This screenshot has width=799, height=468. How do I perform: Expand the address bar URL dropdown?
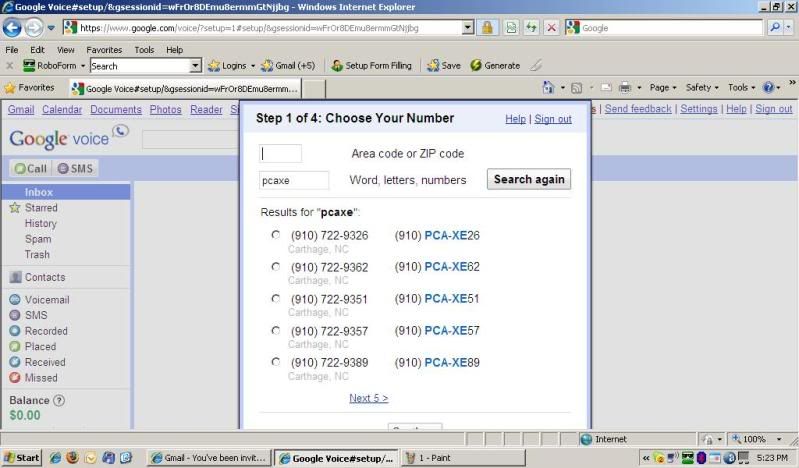(468, 28)
